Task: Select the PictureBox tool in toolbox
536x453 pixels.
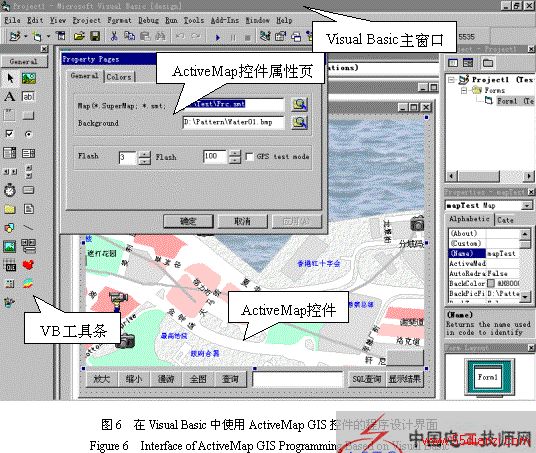Action: point(29,79)
